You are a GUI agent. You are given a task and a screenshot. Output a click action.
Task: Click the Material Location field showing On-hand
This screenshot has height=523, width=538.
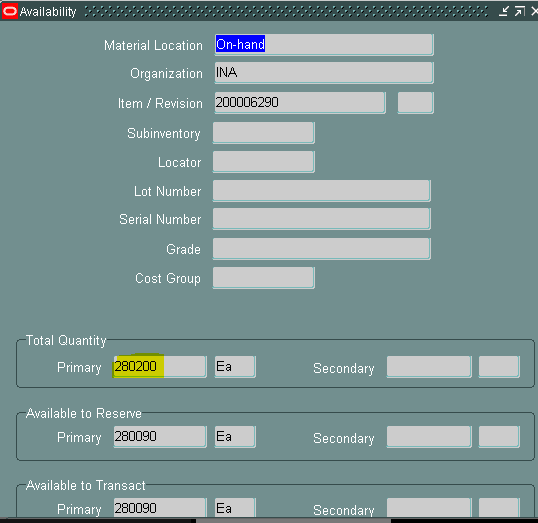tap(324, 45)
